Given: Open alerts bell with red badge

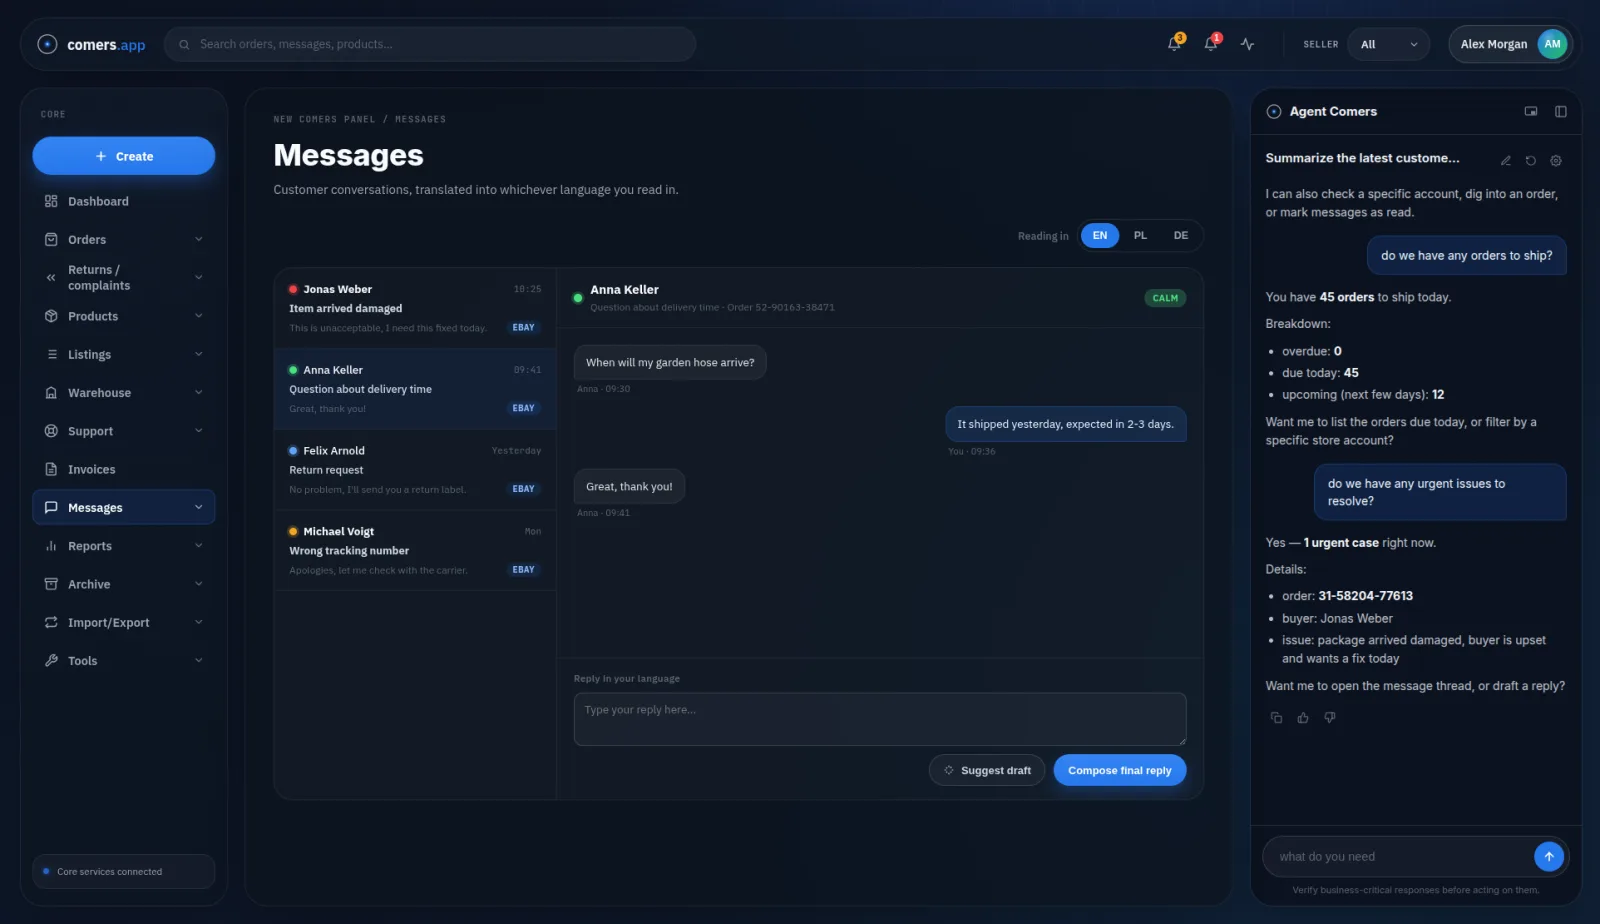Looking at the screenshot, I should point(1211,44).
